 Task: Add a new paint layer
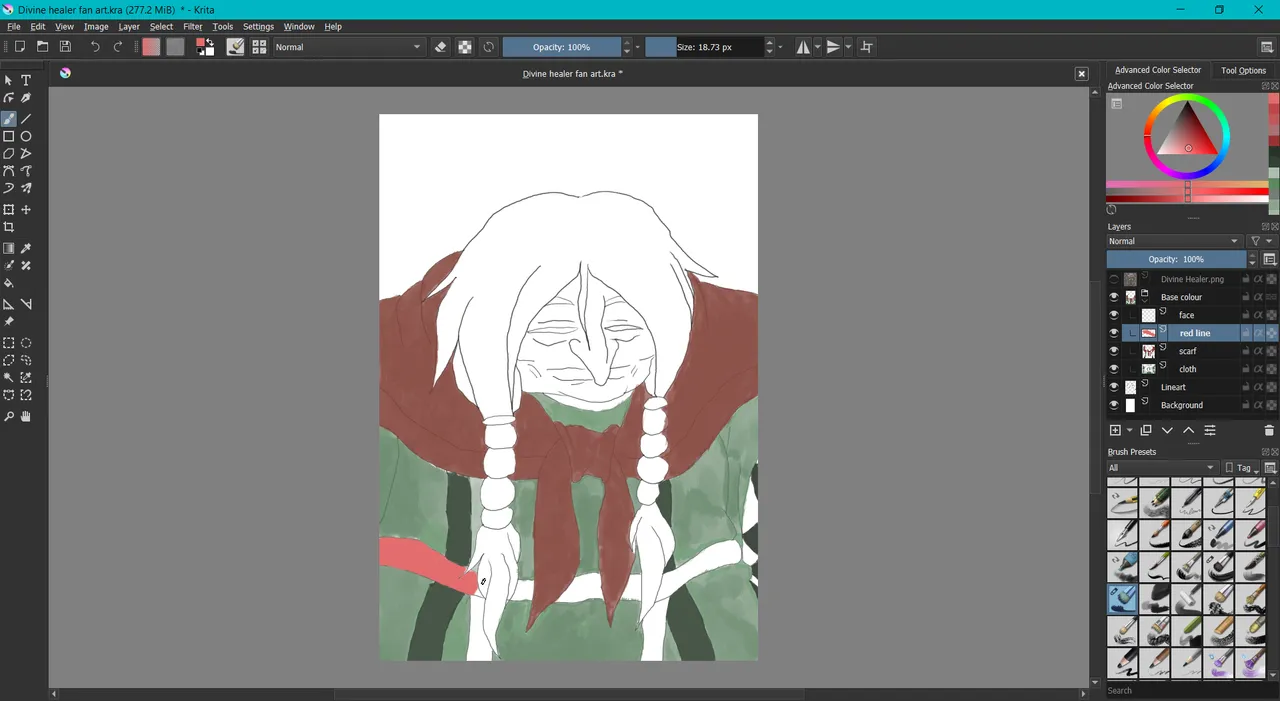point(1115,430)
